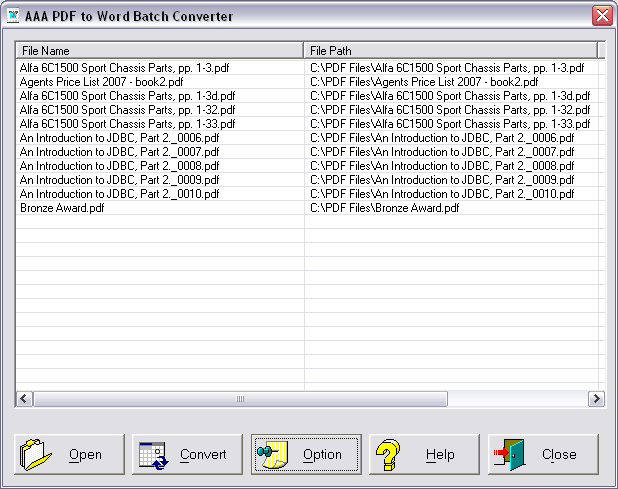Close the window with the red X
The image size is (618, 489).
602,16
